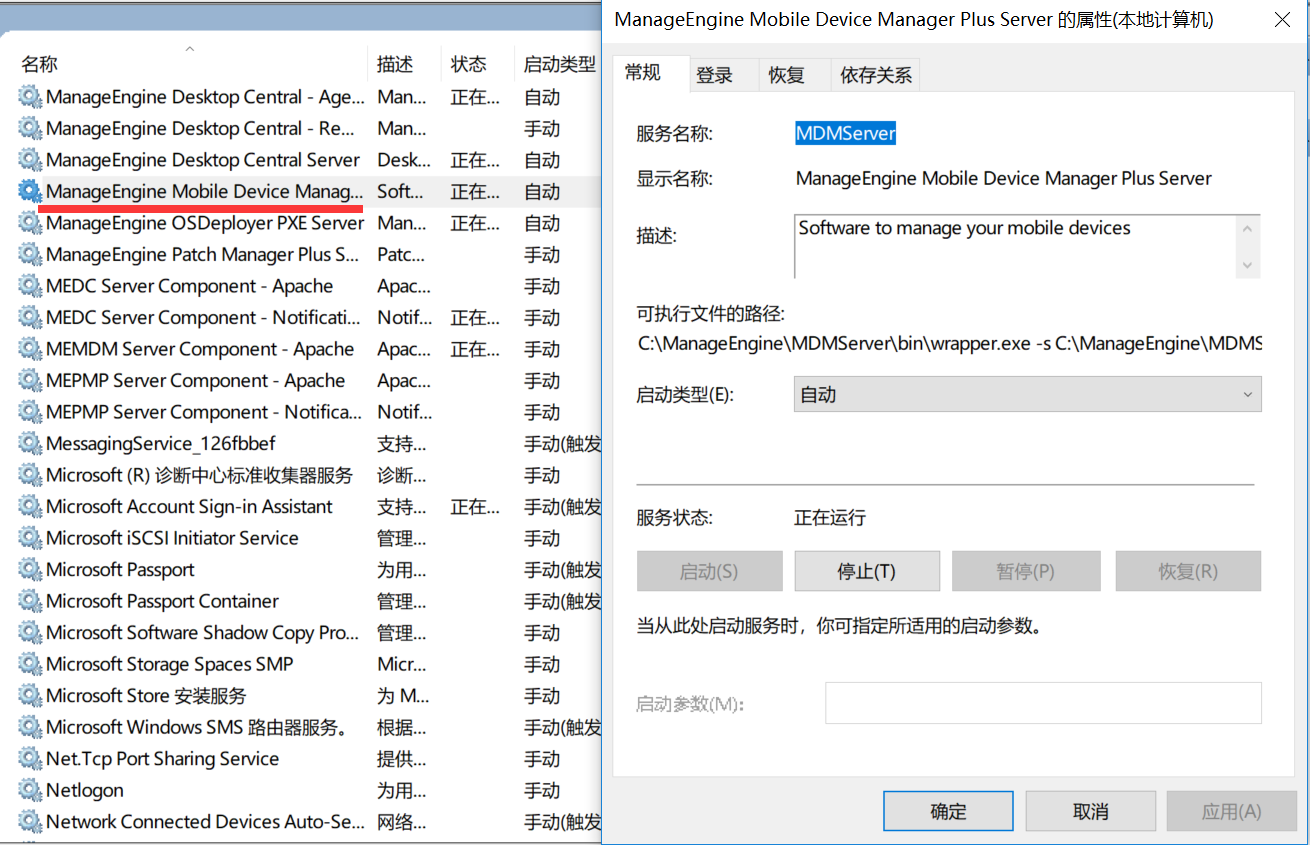Click gear icon of Network Connected Devices Auto-Se…
The image size is (1310, 845).
click(30, 821)
